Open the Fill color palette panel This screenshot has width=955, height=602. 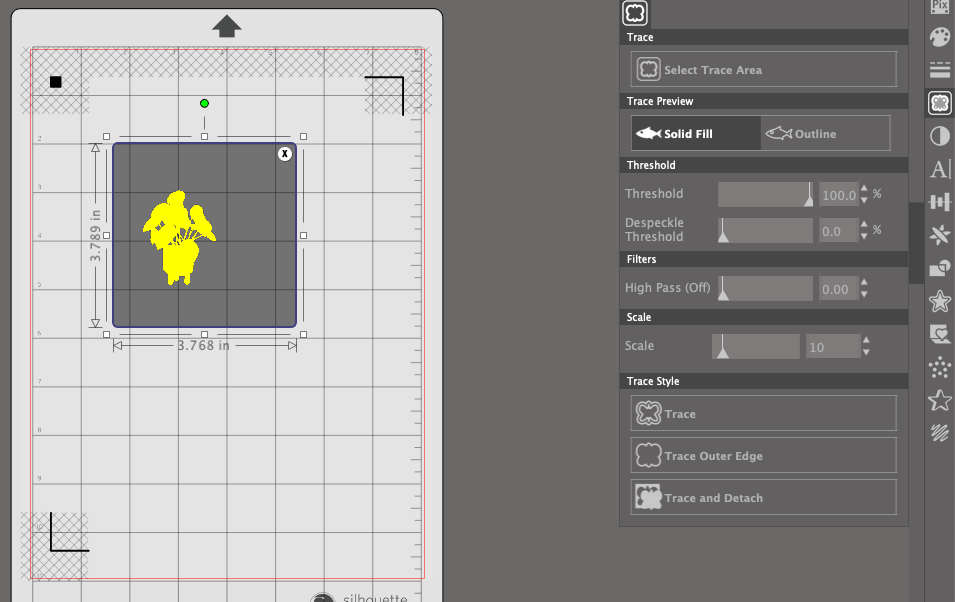[x=940, y=37]
